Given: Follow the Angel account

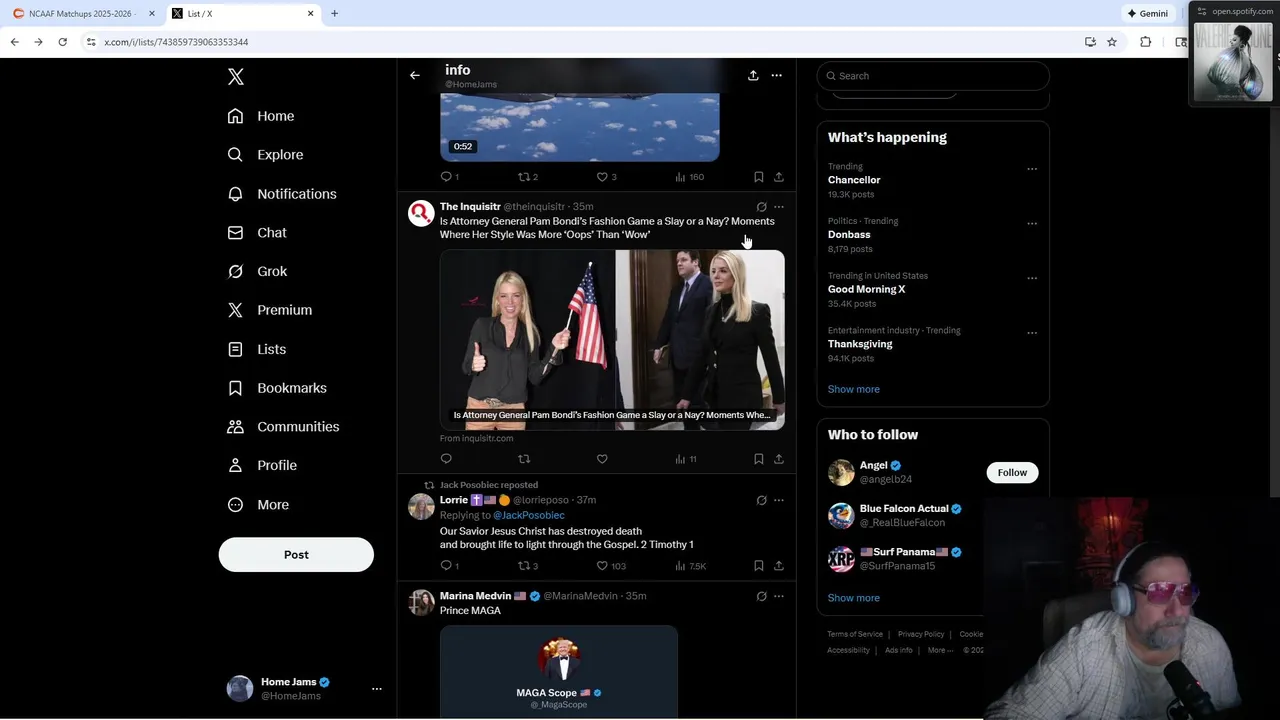Looking at the screenshot, I should click(1012, 472).
